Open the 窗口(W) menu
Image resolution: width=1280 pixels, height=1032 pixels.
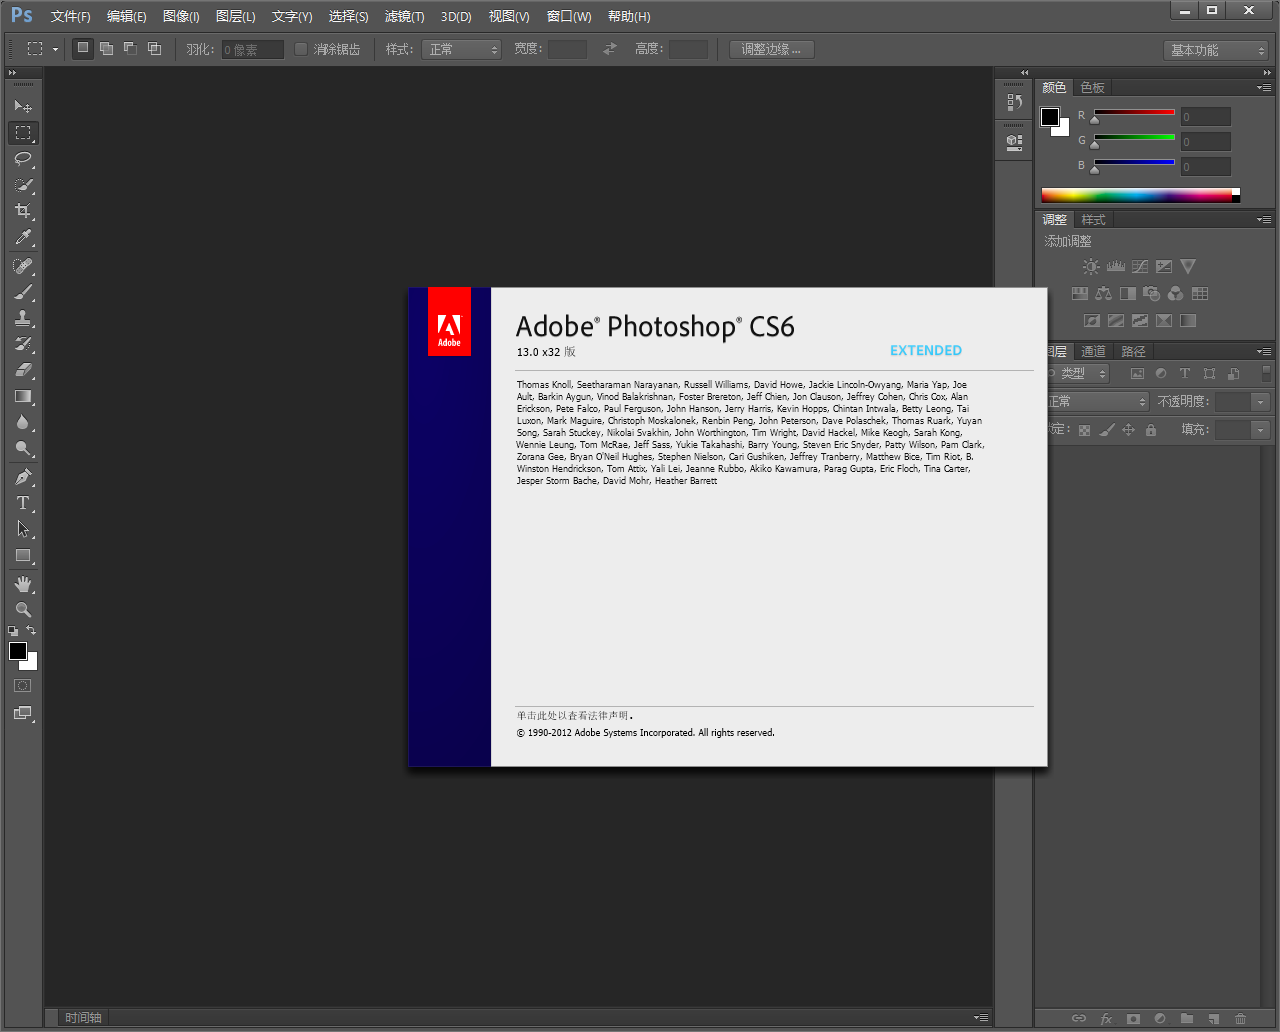point(569,16)
